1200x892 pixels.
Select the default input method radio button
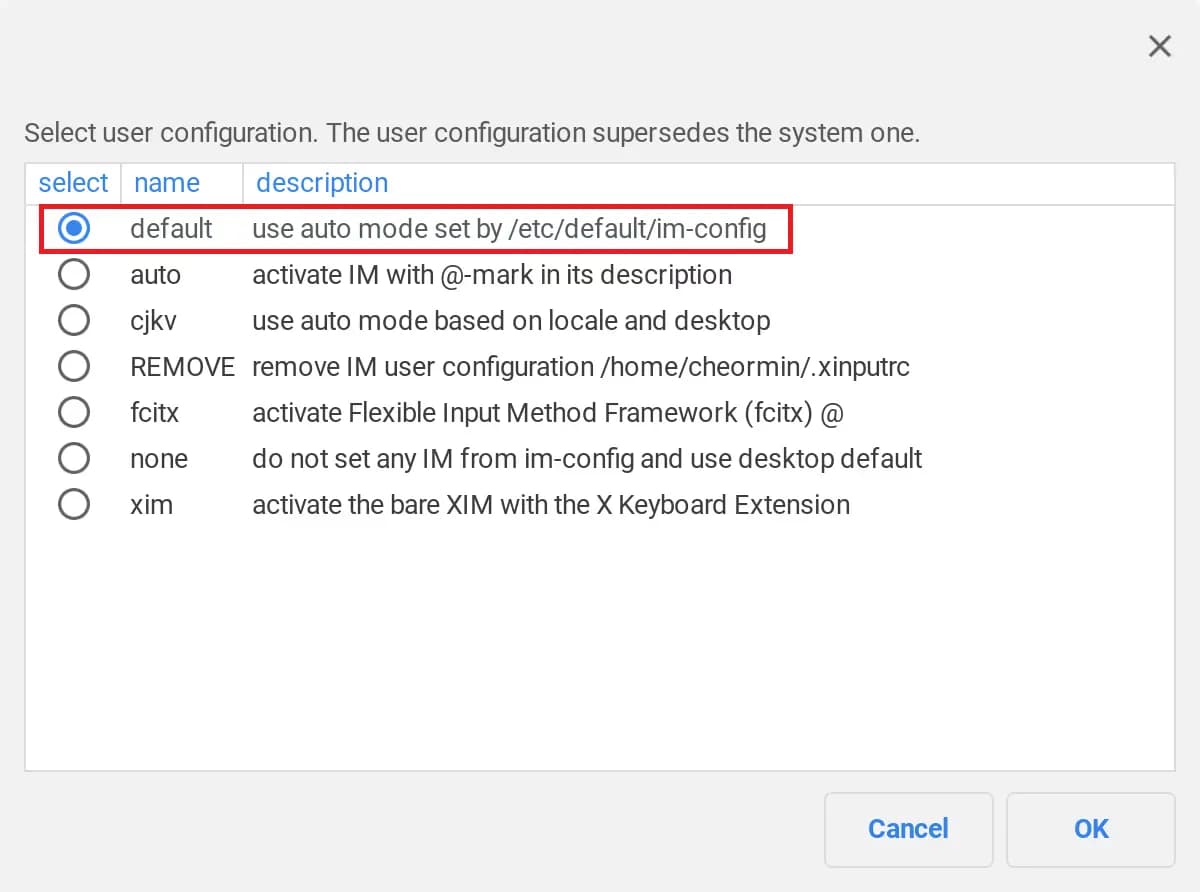(74, 228)
